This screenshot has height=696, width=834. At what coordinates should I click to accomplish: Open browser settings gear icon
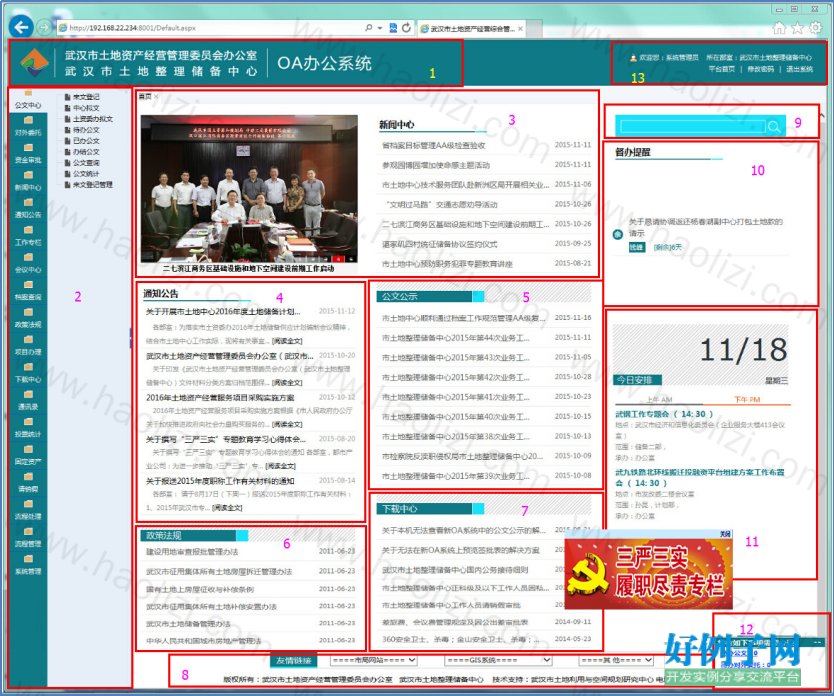(815, 28)
